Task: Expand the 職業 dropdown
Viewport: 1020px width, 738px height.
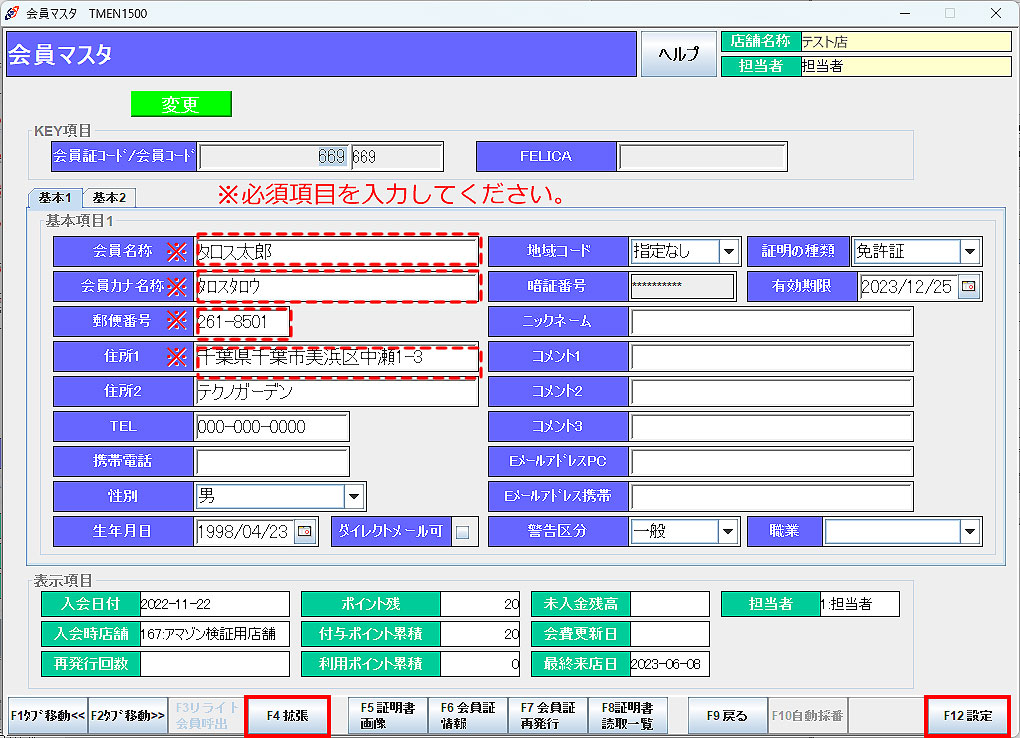Action: point(969,531)
